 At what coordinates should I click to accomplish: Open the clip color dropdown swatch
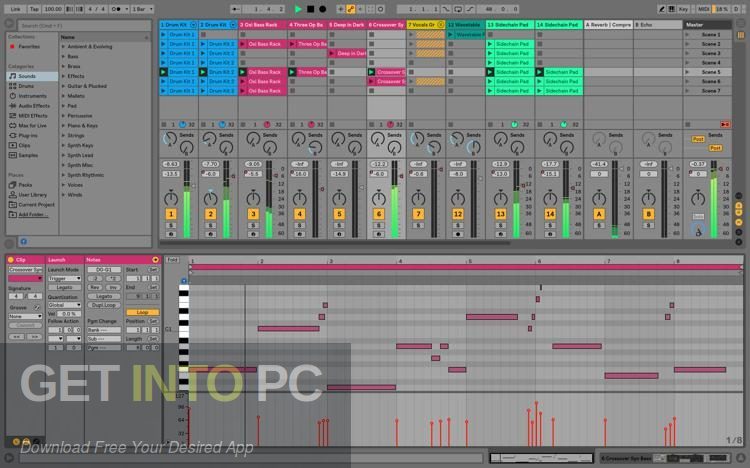25,279
